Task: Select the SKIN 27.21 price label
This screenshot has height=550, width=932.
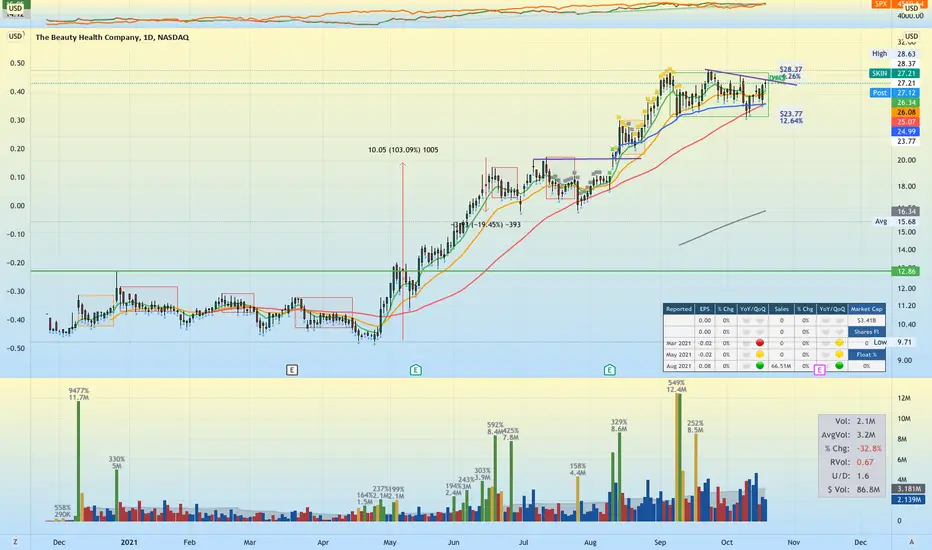Action: pos(893,73)
